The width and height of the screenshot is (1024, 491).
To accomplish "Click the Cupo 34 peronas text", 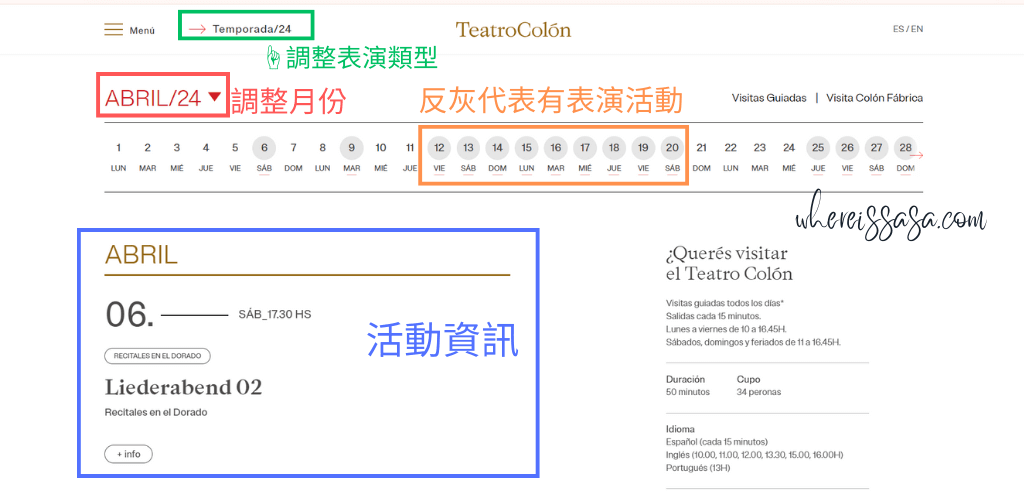I will [x=759, y=386].
